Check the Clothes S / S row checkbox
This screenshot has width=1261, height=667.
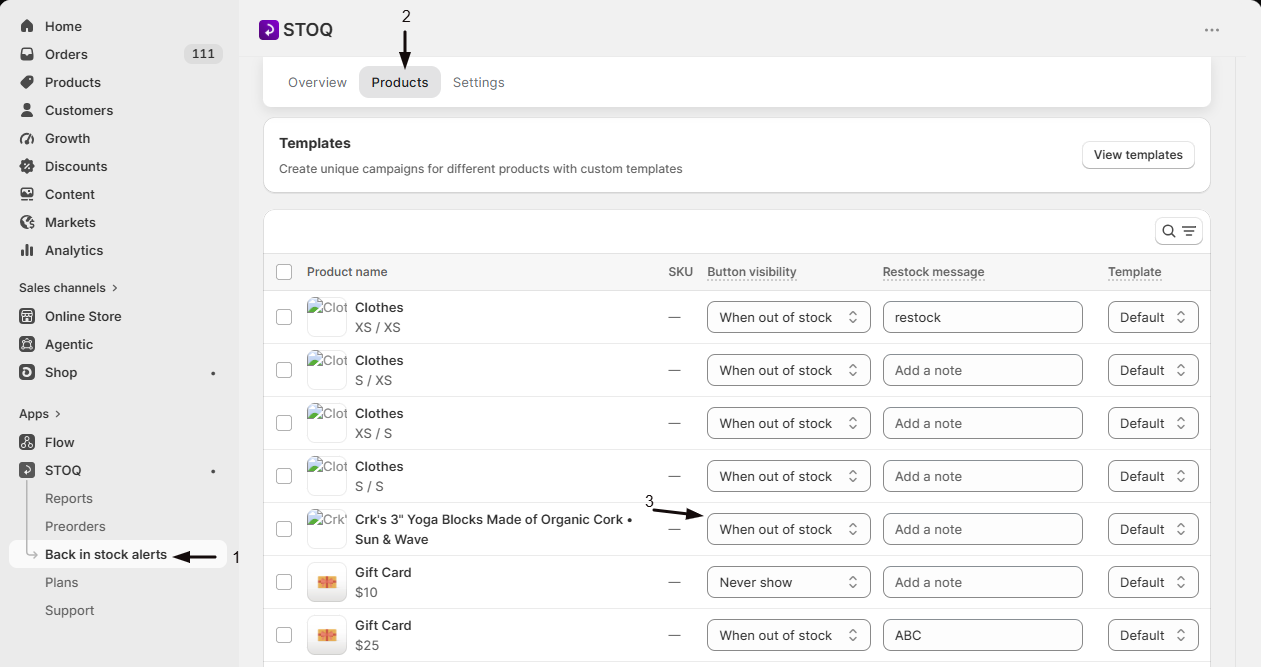[284, 476]
